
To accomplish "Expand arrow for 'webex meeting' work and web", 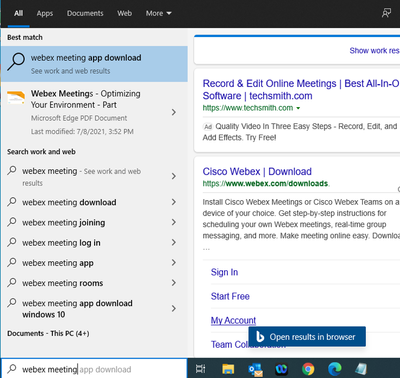I will [x=174, y=176].
